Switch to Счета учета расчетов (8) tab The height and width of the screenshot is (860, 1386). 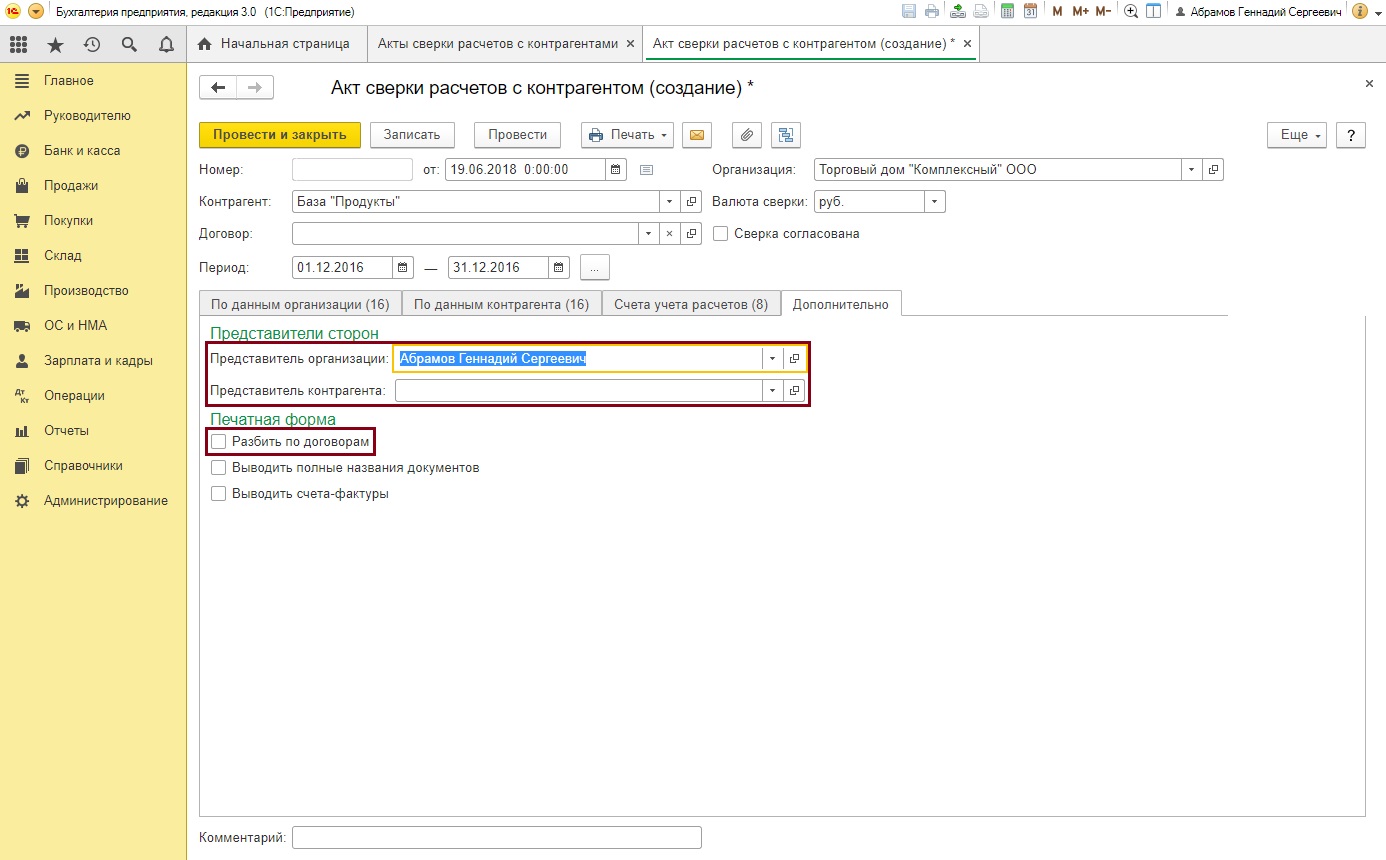(x=691, y=304)
